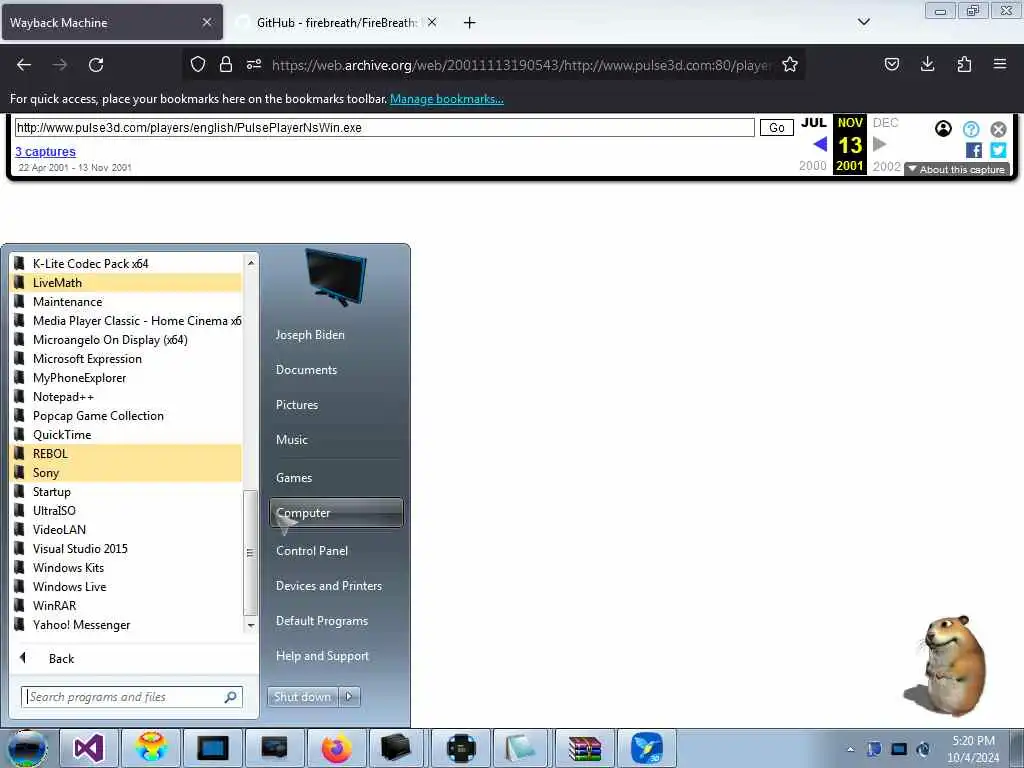The width and height of the screenshot is (1024, 768).
Task: Click the Wayback user account icon
Action: pos(943,129)
